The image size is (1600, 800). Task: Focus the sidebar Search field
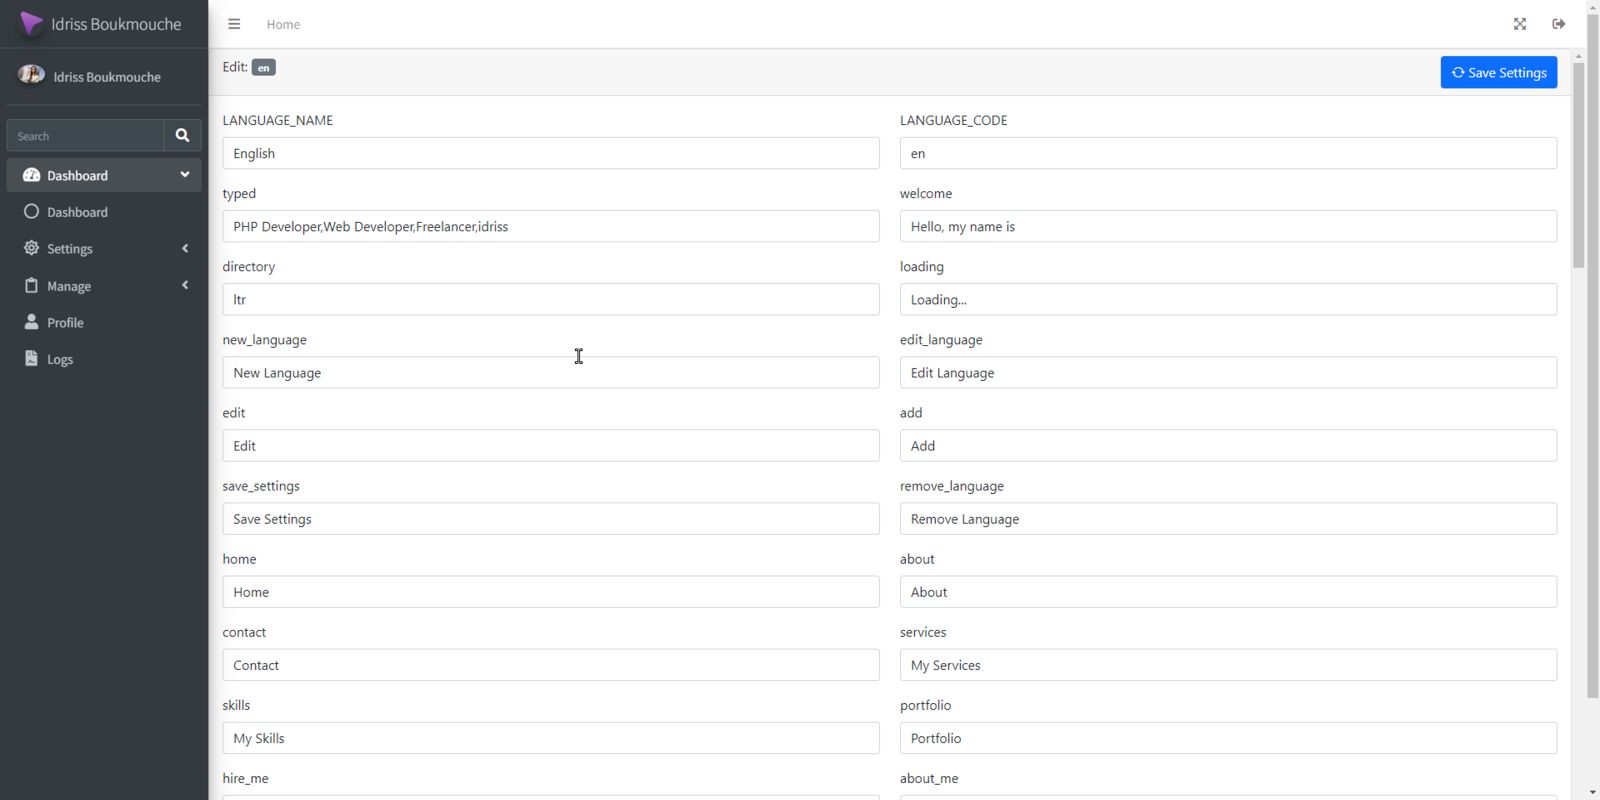tap(85, 136)
